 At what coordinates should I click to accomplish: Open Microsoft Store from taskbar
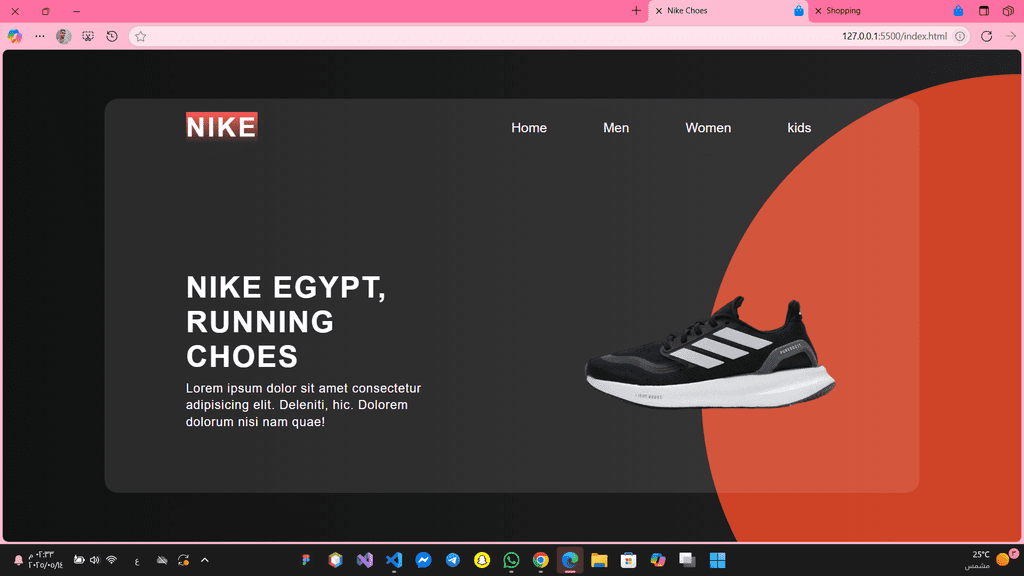(x=628, y=560)
